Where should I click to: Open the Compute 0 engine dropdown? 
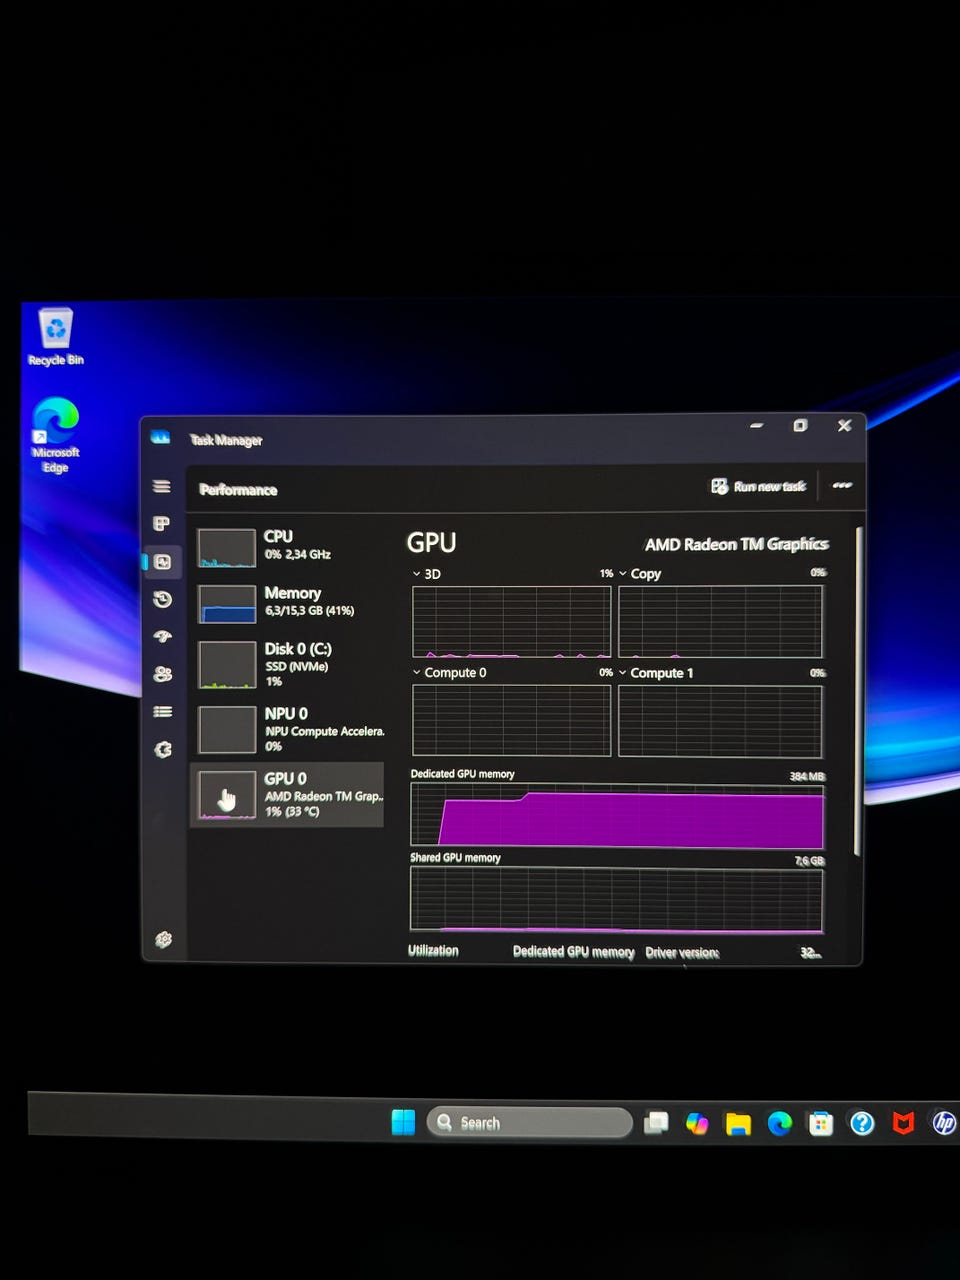[449, 673]
